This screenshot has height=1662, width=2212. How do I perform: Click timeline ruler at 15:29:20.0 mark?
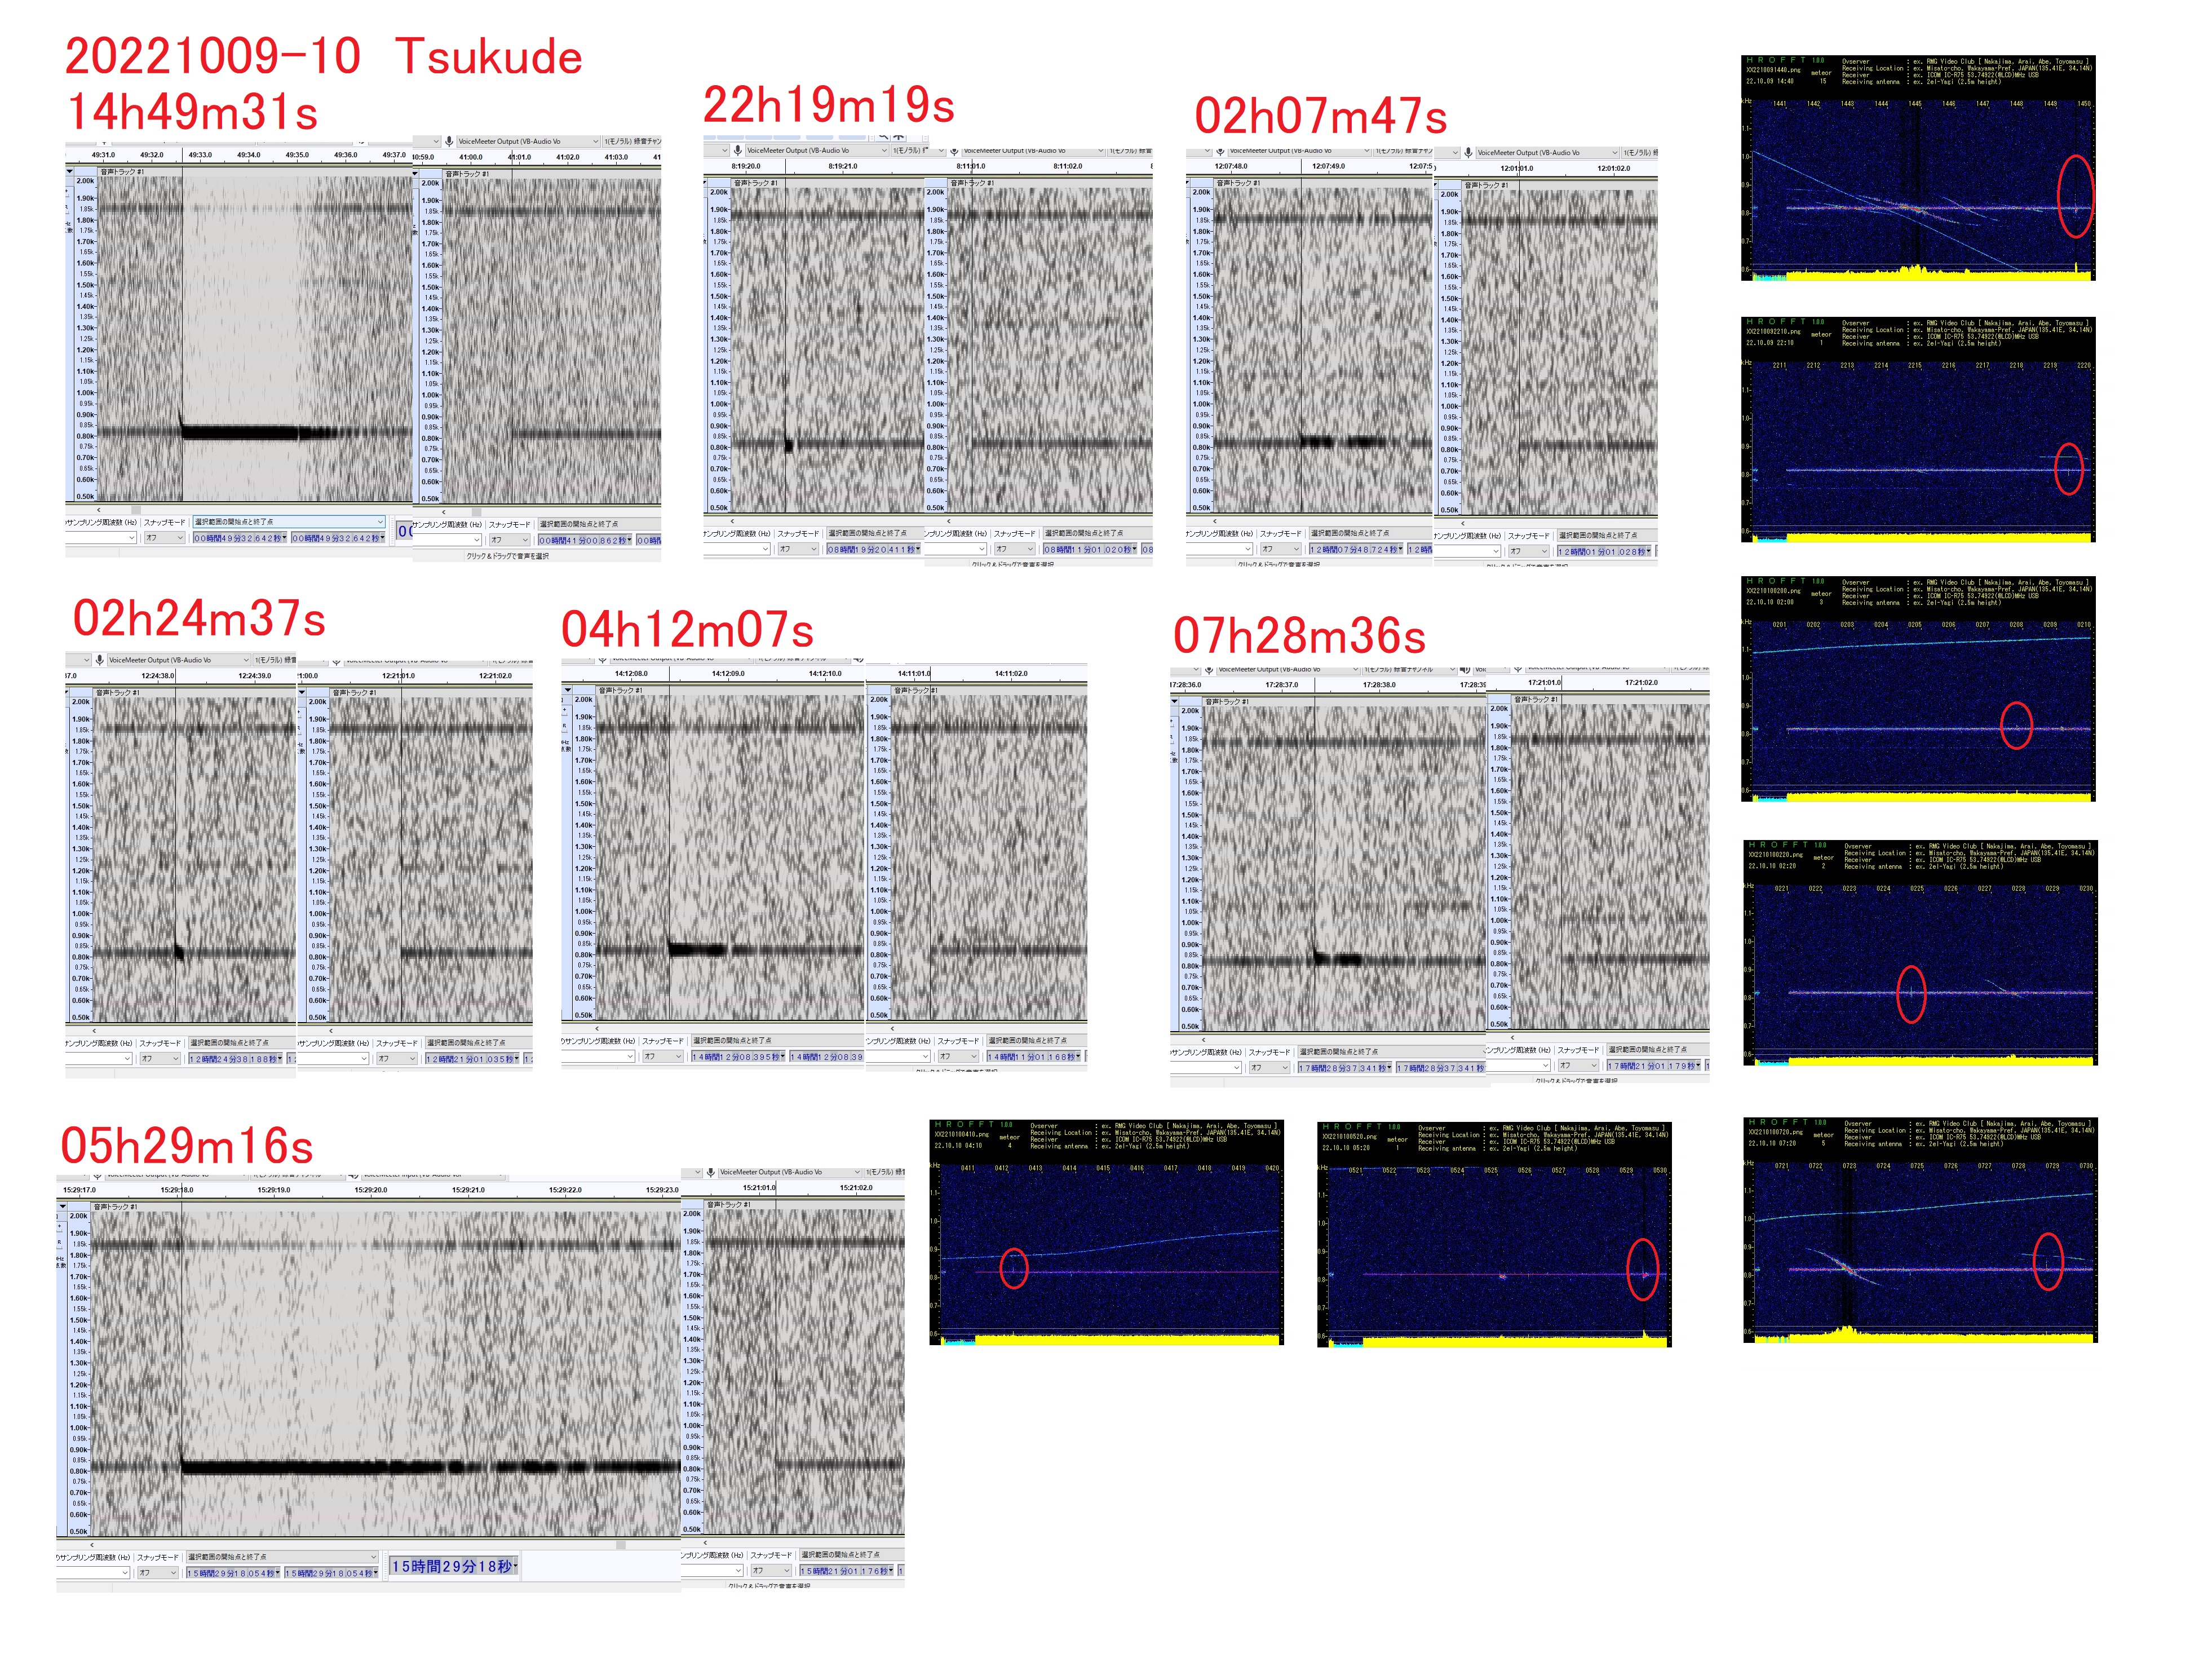click(370, 1190)
